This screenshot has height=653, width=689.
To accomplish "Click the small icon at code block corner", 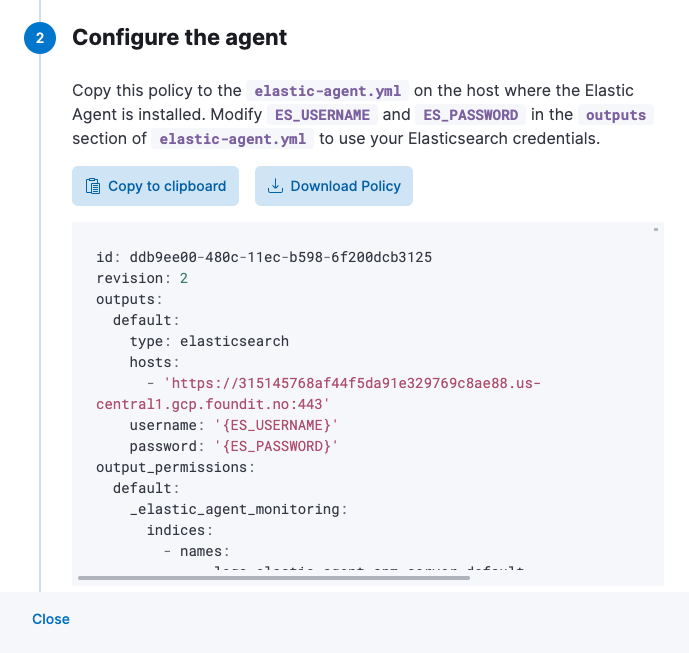I will click(x=656, y=230).
